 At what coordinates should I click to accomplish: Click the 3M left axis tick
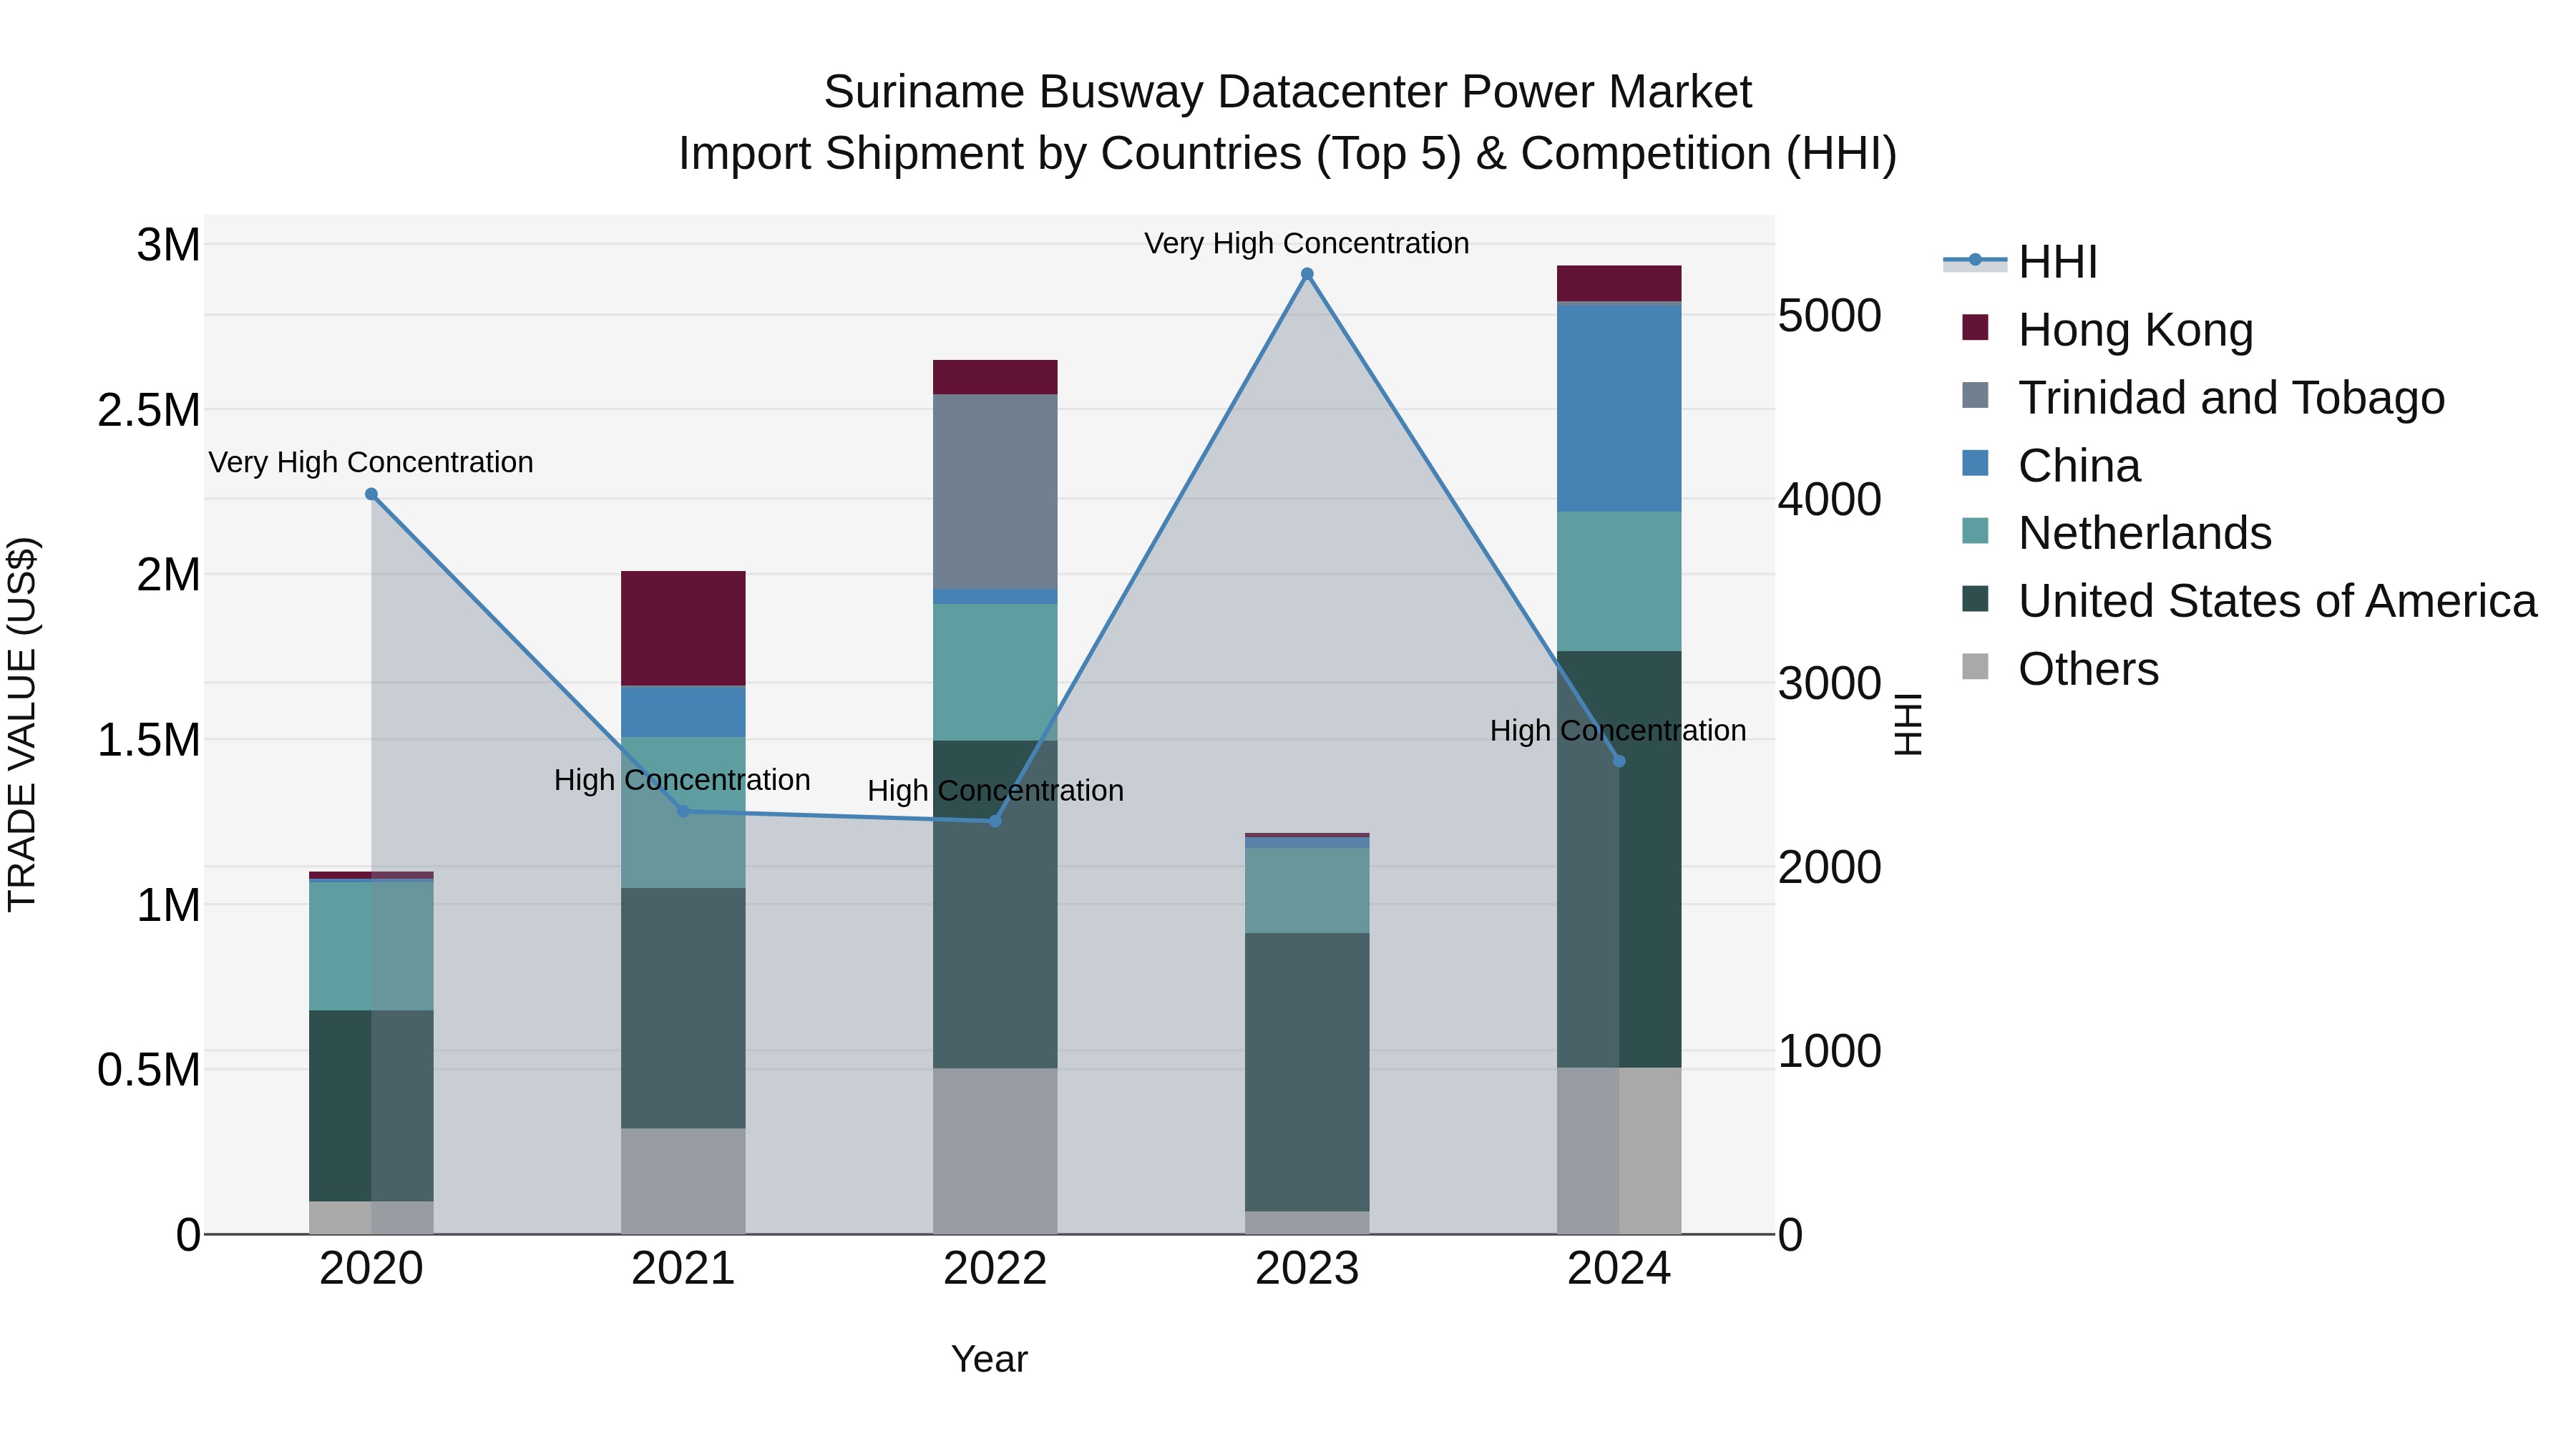[168, 245]
